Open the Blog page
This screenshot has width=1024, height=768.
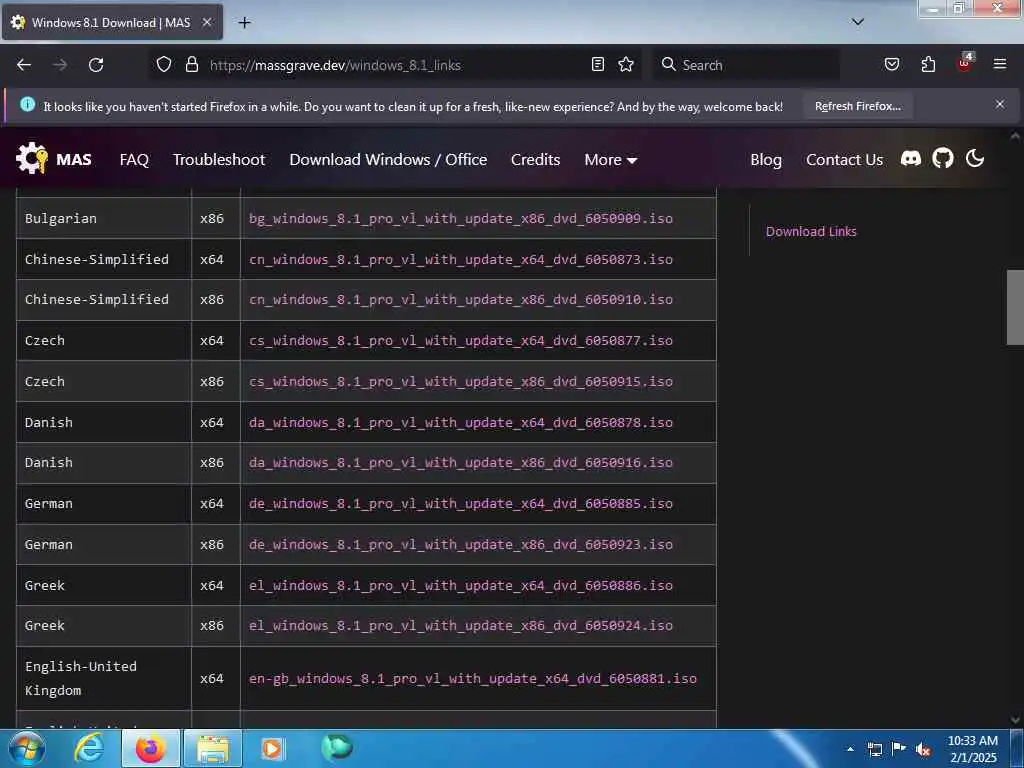[765, 160]
